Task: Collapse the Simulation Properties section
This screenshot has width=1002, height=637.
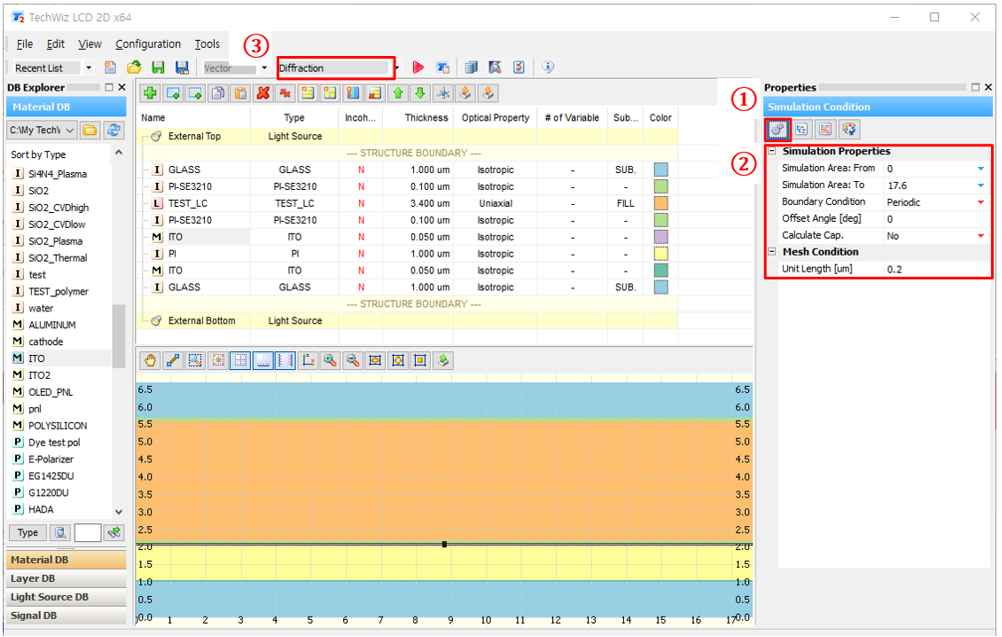Action: point(772,152)
